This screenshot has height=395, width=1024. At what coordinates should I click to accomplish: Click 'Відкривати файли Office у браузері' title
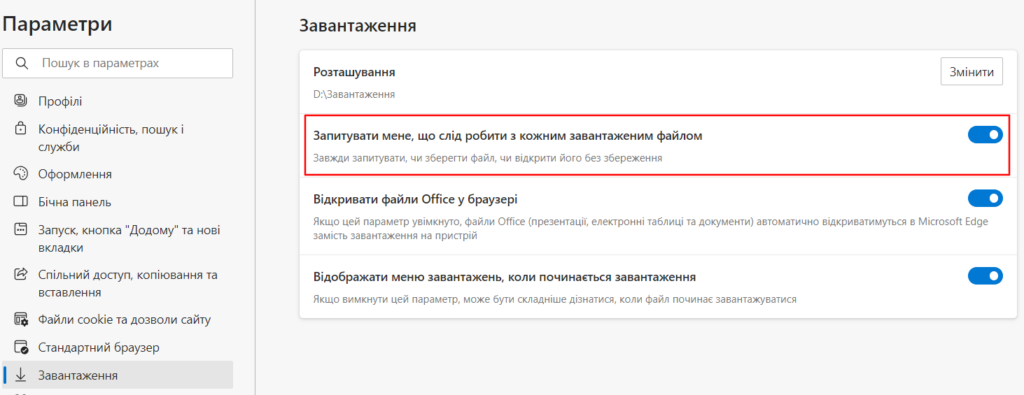click(x=415, y=198)
